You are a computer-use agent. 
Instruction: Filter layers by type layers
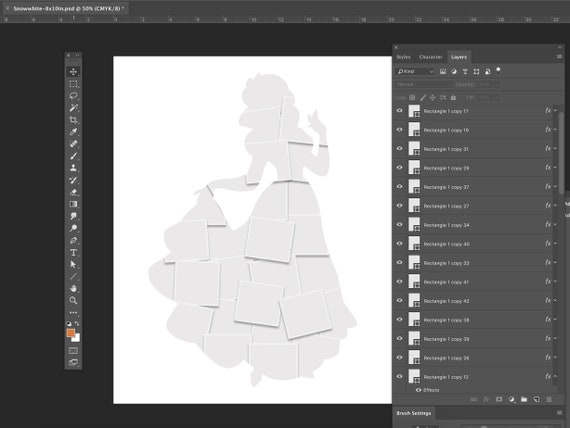[x=465, y=72]
